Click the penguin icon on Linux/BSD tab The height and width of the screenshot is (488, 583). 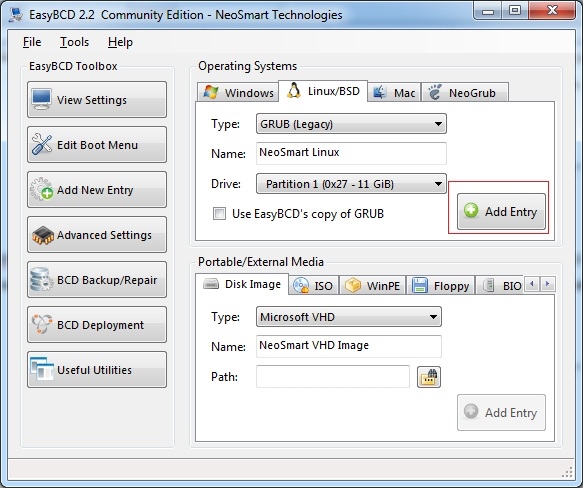coord(294,91)
